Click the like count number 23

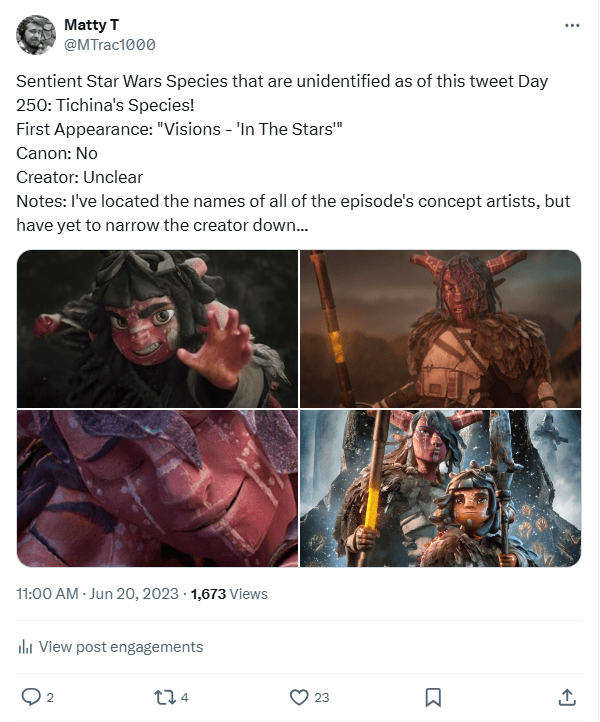coord(322,697)
